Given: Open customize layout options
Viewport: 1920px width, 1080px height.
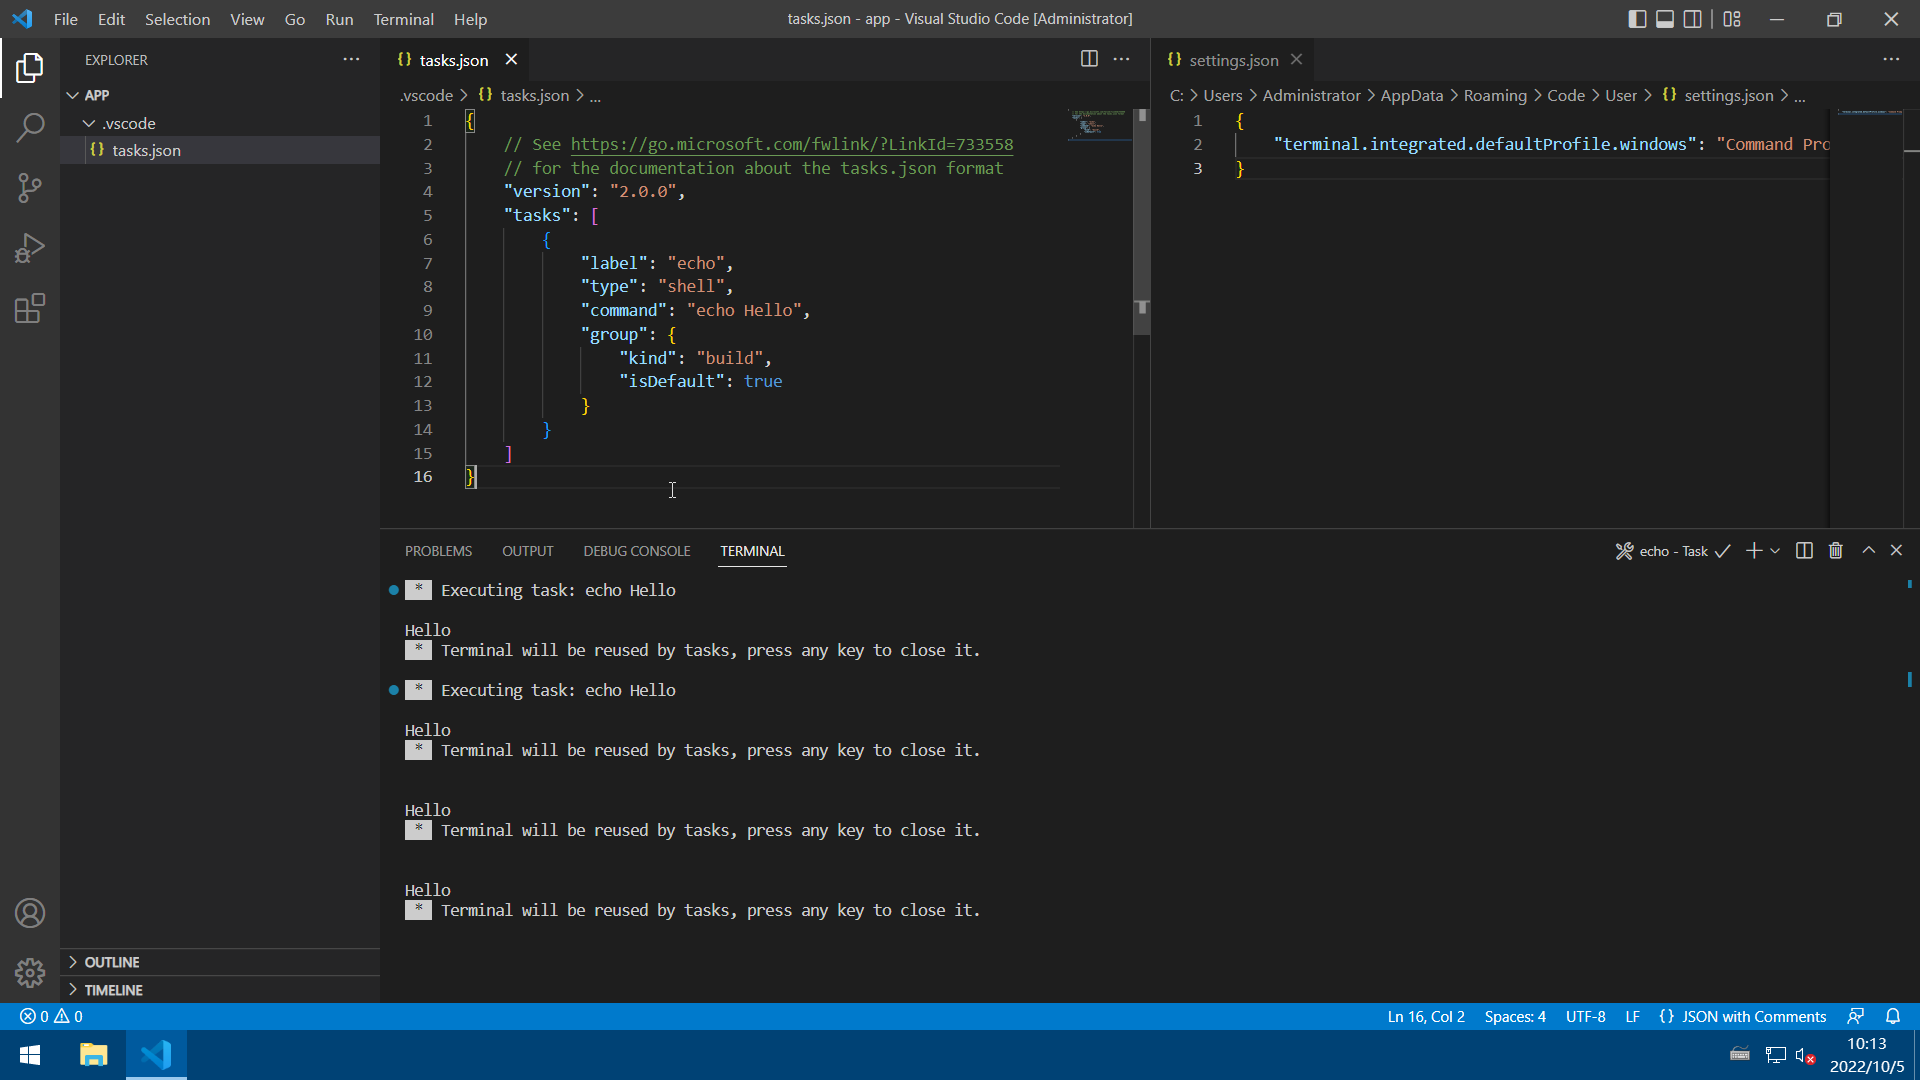Looking at the screenshot, I should 1733,19.
